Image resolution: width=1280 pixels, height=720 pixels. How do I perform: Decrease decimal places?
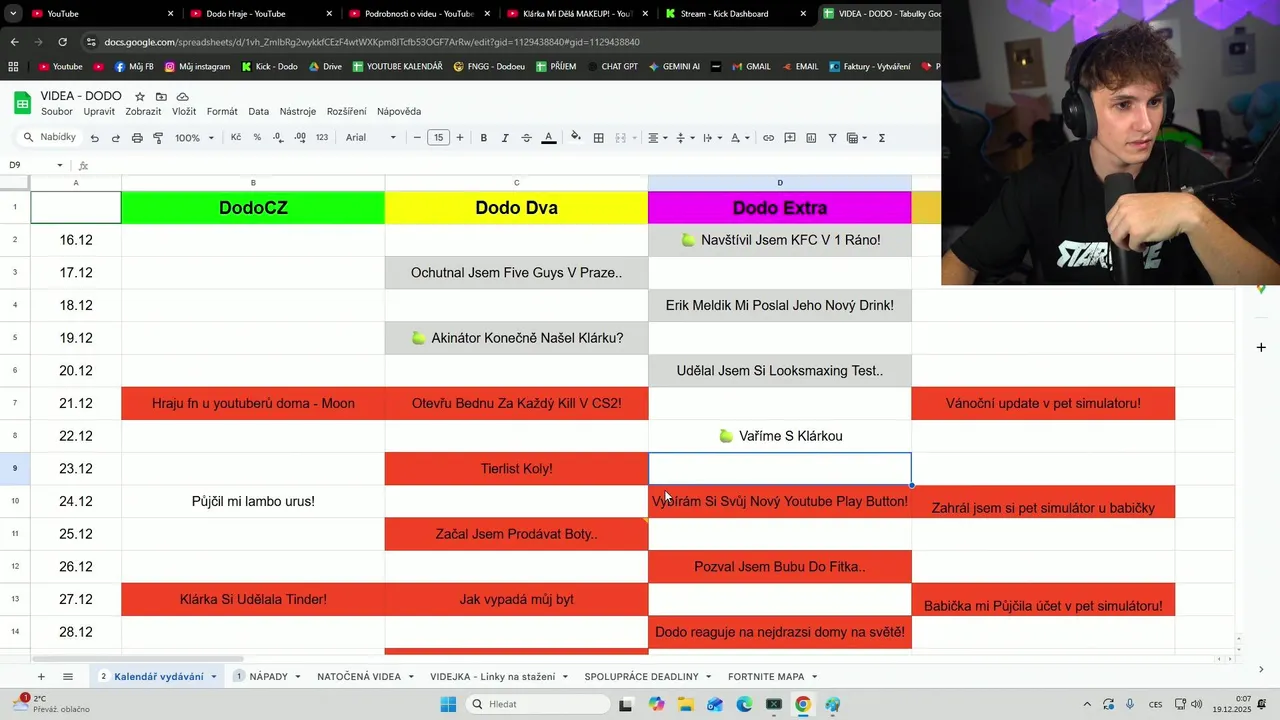pyautogui.click(x=278, y=138)
